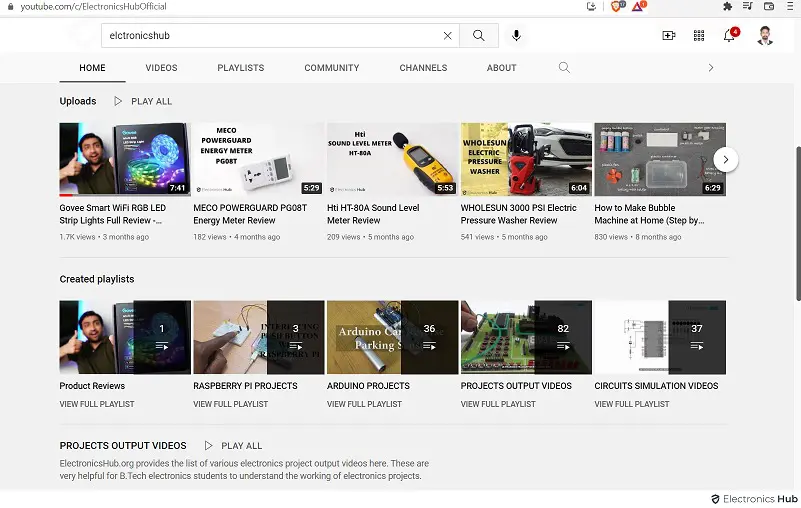Click title Govee Smart WiFi RGB LED Strip
The width and height of the screenshot is (801, 508).
click(112, 214)
